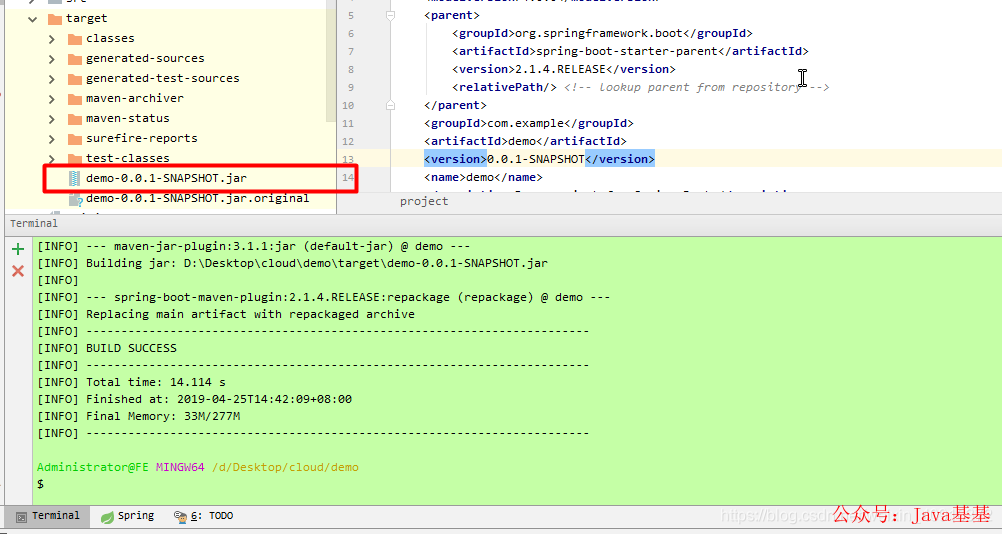The width and height of the screenshot is (1002, 534).
Task: Expand the maven-archiver folder
Action: 52,99
